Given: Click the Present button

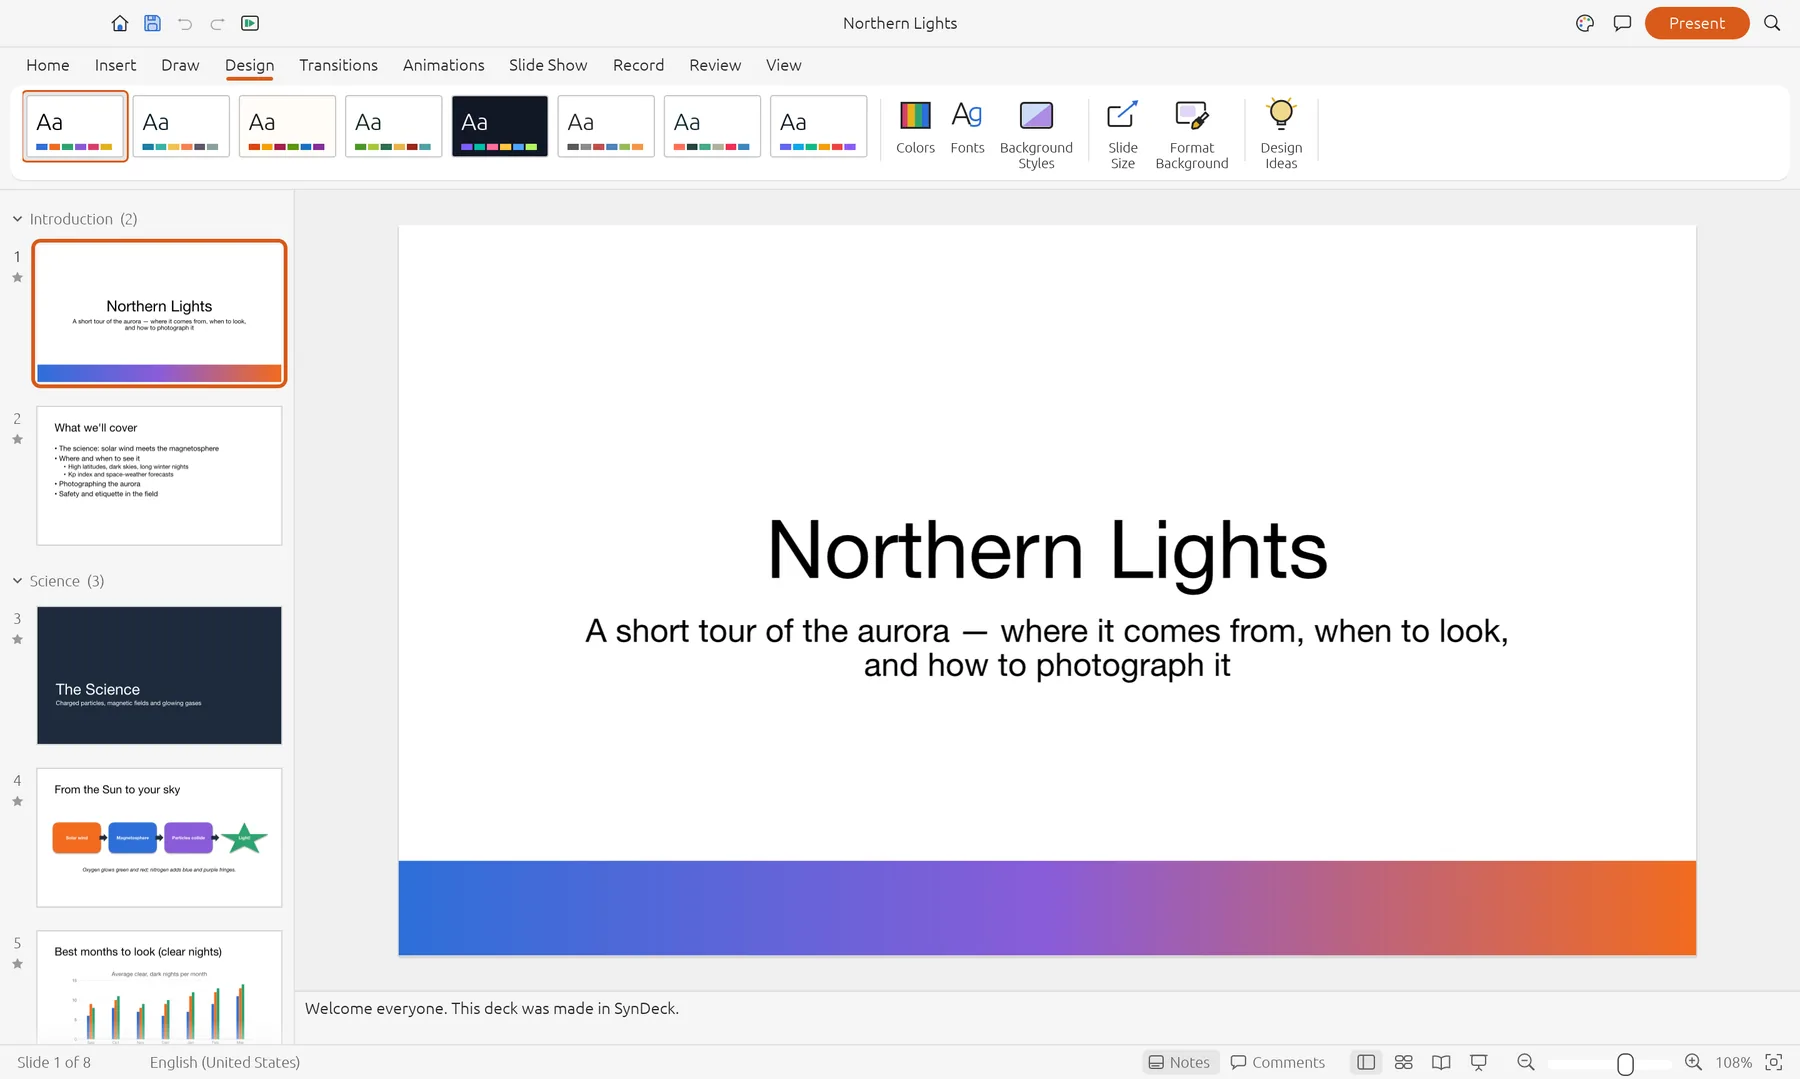Looking at the screenshot, I should click(x=1696, y=23).
